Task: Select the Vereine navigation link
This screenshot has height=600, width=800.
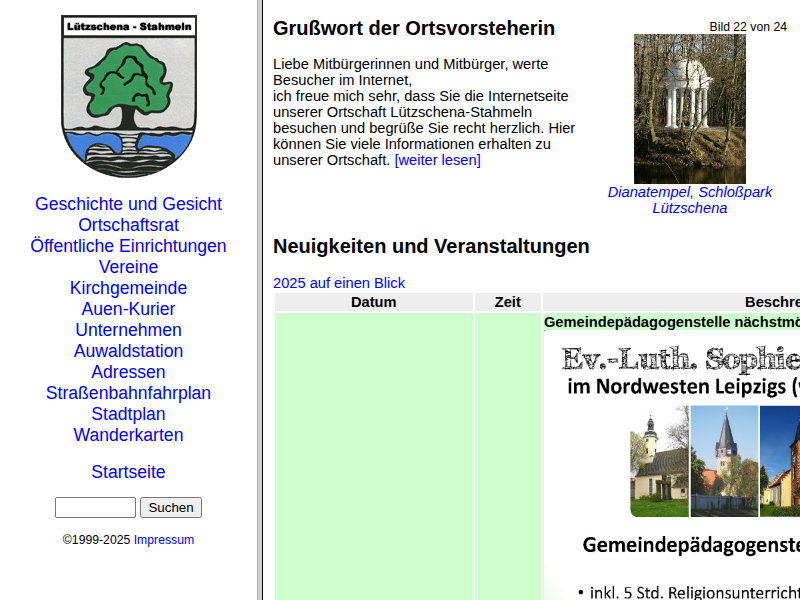Action: point(128,267)
